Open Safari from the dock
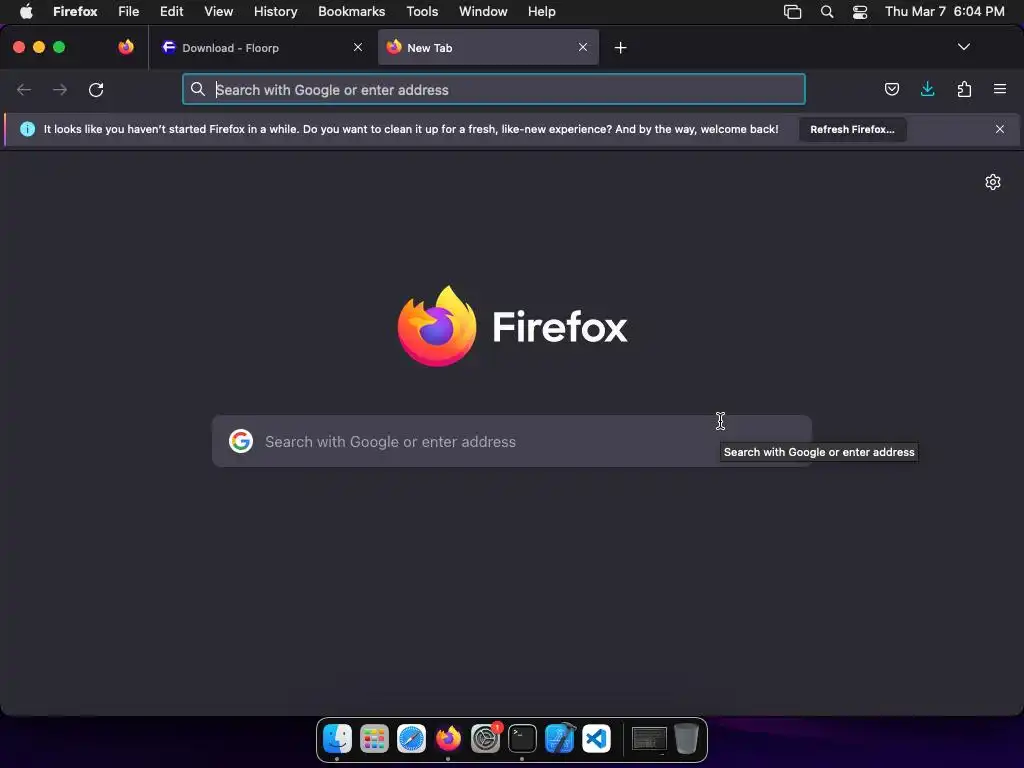 [x=411, y=739]
